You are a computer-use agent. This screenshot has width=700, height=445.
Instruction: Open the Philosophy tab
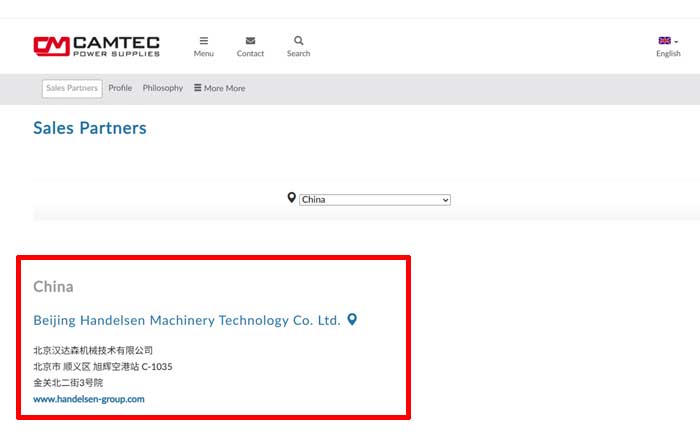click(x=162, y=88)
